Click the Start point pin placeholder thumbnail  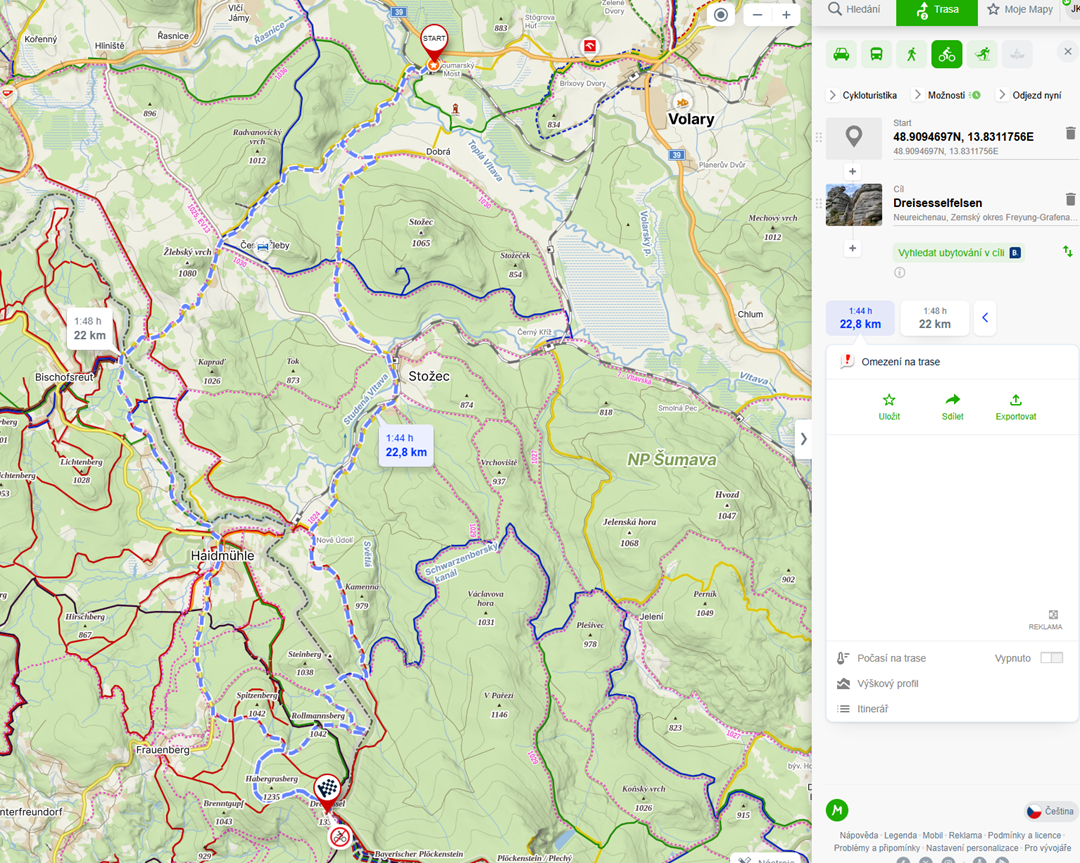pos(853,138)
